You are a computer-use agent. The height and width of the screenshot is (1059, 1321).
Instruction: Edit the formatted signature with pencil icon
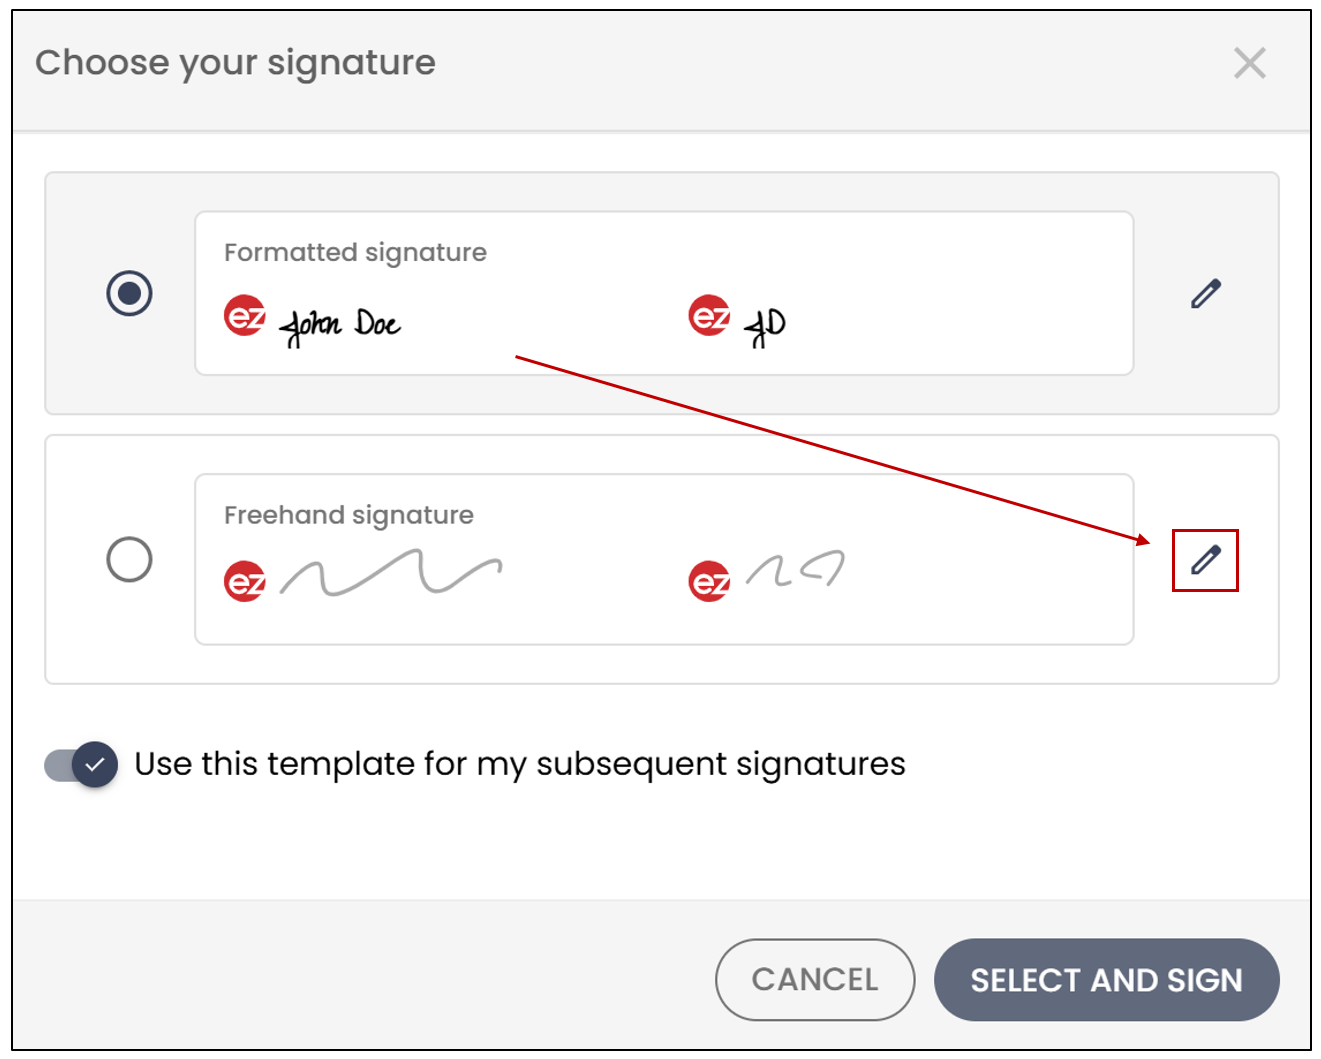[1205, 294]
